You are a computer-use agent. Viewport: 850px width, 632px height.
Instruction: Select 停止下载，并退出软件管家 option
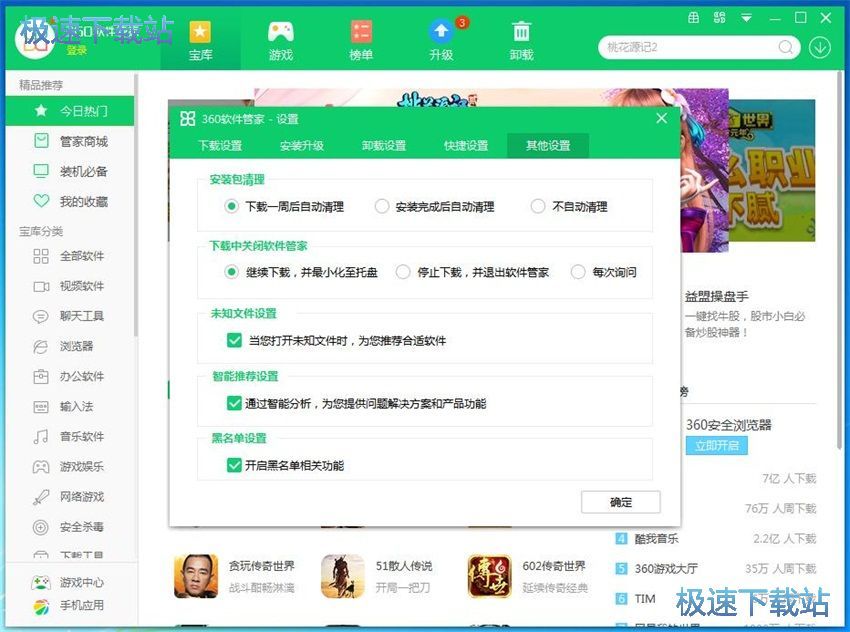(x=472, y=272)
